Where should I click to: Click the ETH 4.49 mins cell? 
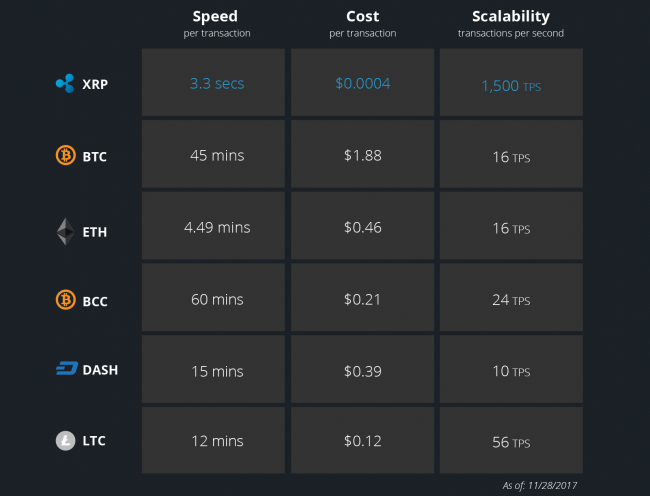tap(213, 225)
